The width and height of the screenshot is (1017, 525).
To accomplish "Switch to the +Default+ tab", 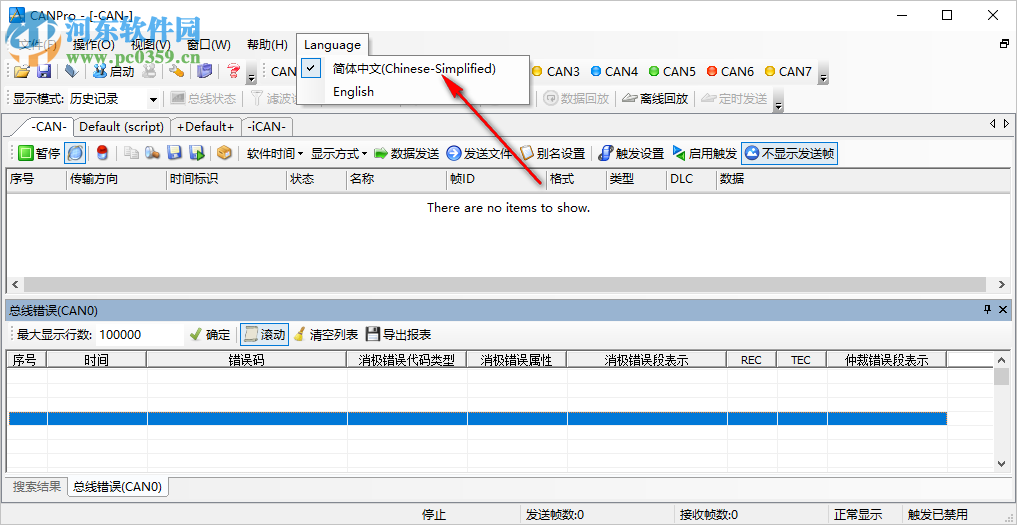I will [x=206, y=127].
